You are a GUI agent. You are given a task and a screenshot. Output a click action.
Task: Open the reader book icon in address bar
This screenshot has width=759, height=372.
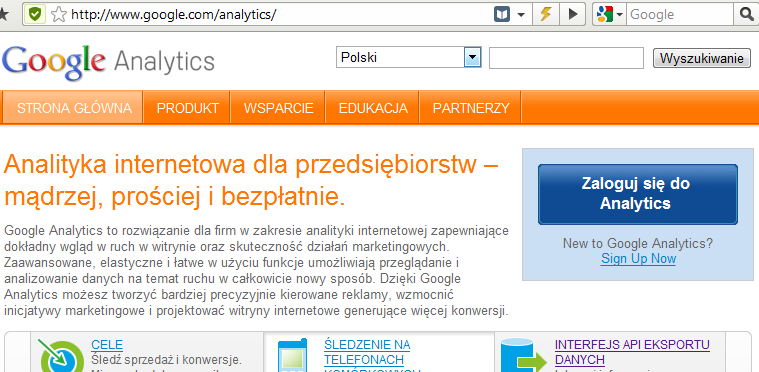click(x=502, y=15)
